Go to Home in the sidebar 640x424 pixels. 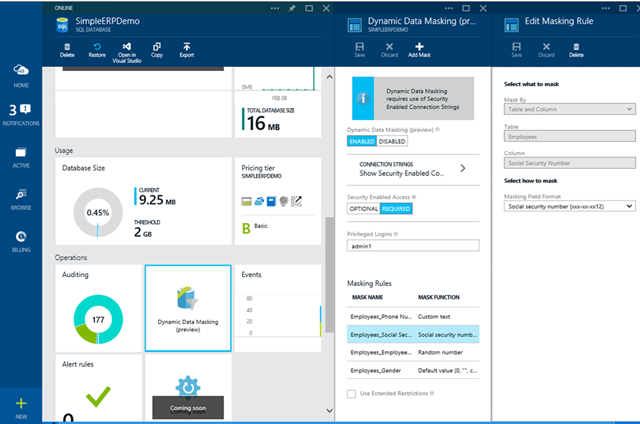(x=21, y=76)
